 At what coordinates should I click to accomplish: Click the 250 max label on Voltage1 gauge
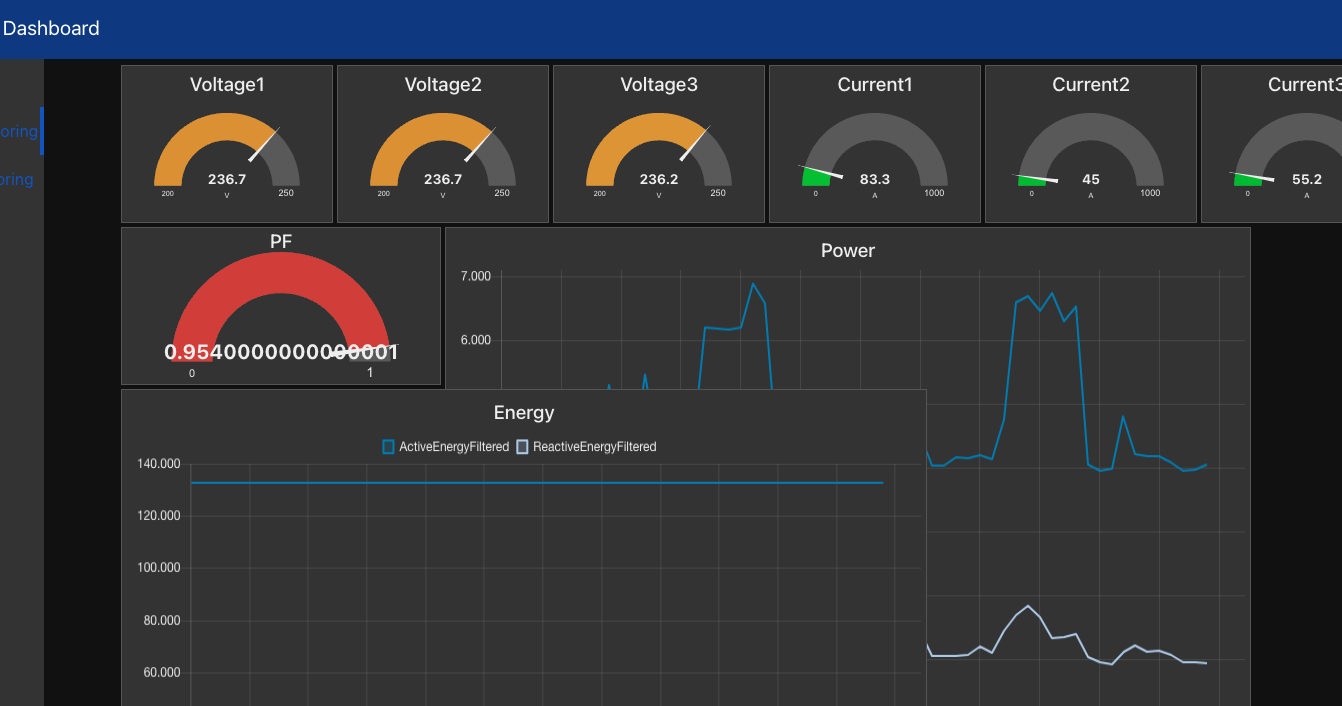click(286, 193)
